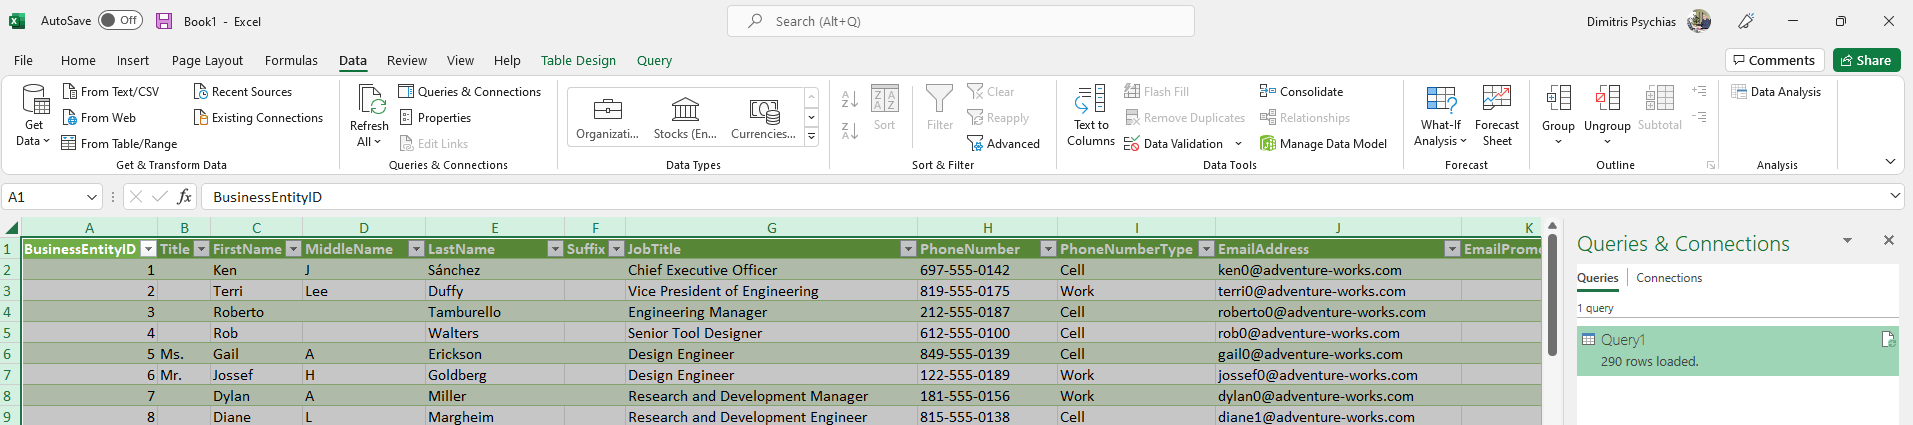
Task: Click the Comments button
Action: coord(1774,60)
